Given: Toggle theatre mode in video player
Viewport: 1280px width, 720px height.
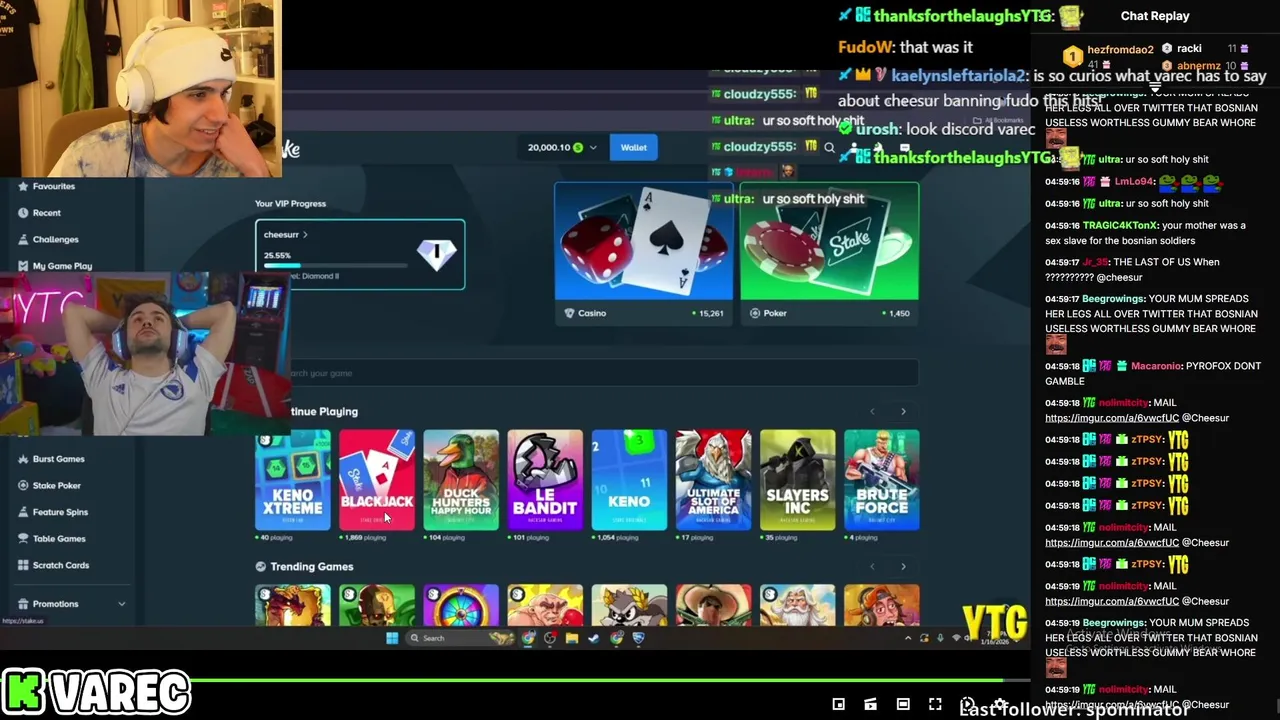Looking at the screenshot, I should pyautogui.click(x=903, y=704).
